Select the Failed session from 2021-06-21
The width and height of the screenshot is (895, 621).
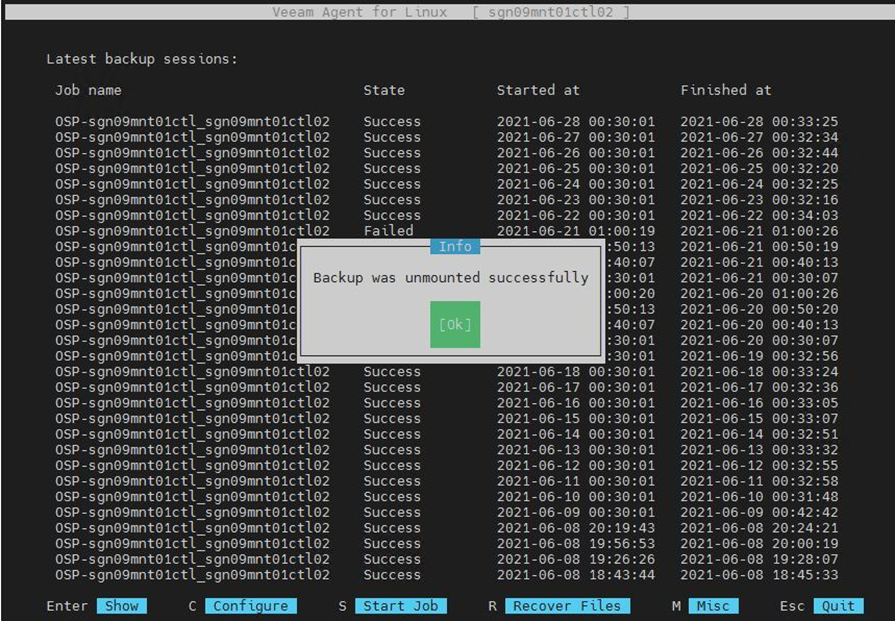click(x=388, y=231)
